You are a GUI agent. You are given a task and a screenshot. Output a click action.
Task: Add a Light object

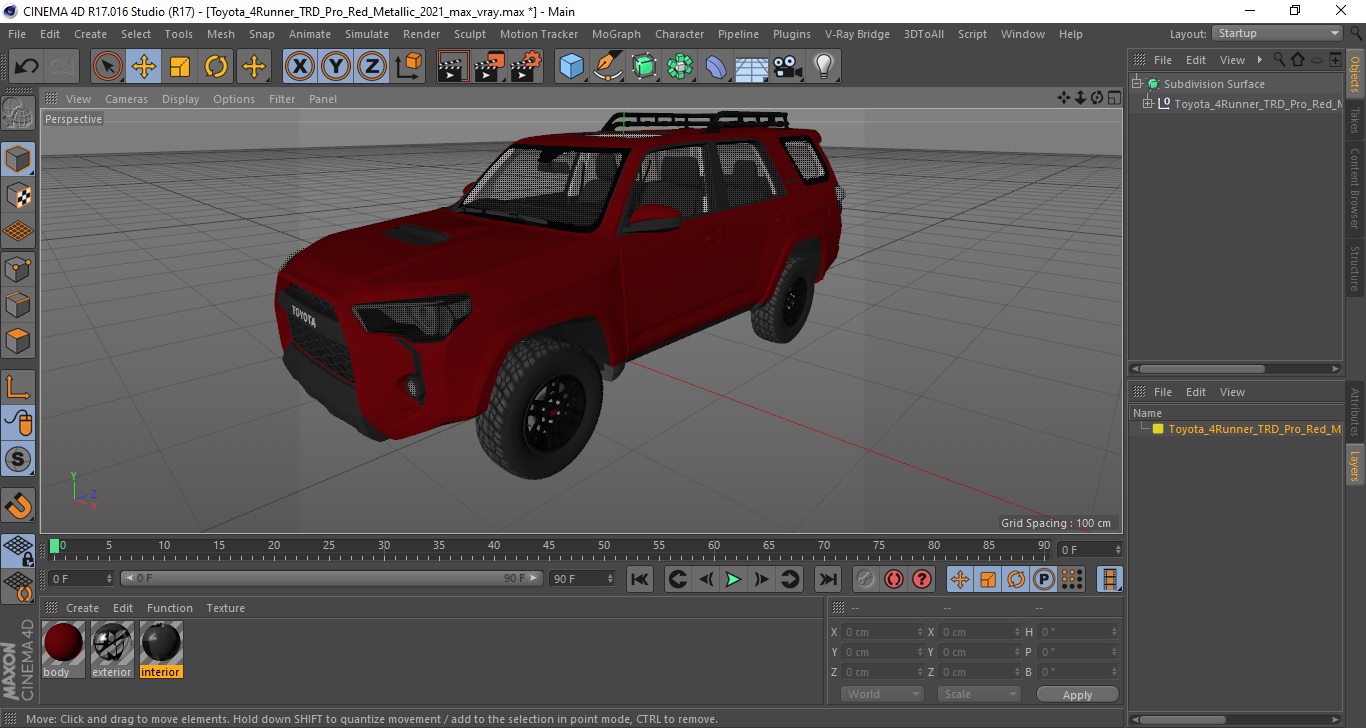point(823,67)
